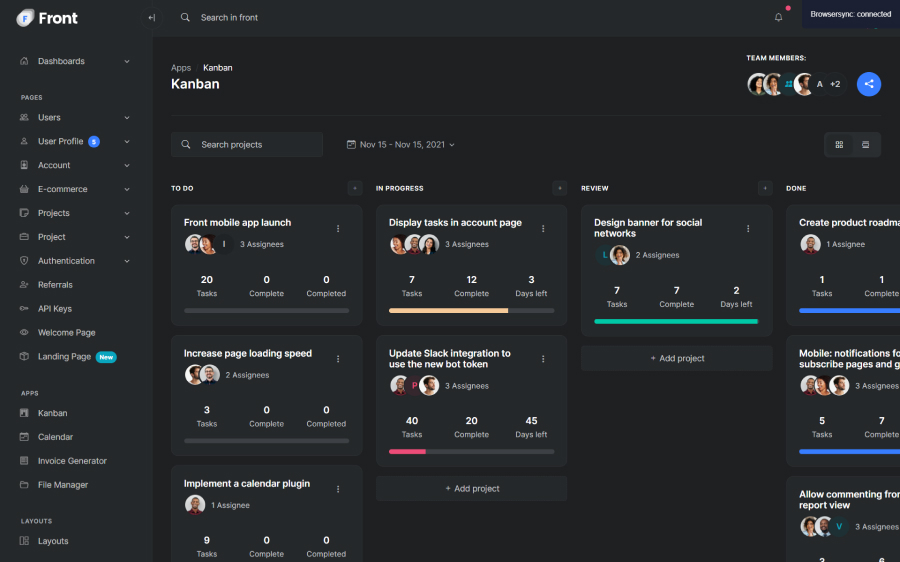Click Add project under In Progress column
900x562 pixels.
coord(472,488)
